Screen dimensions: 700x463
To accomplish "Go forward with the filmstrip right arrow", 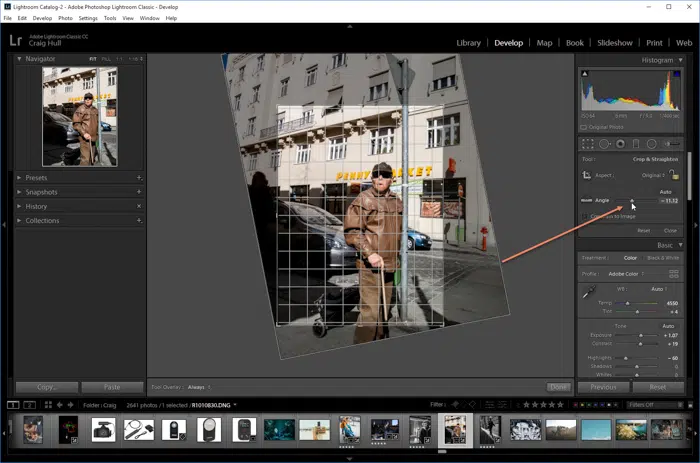I will point(71,405).
